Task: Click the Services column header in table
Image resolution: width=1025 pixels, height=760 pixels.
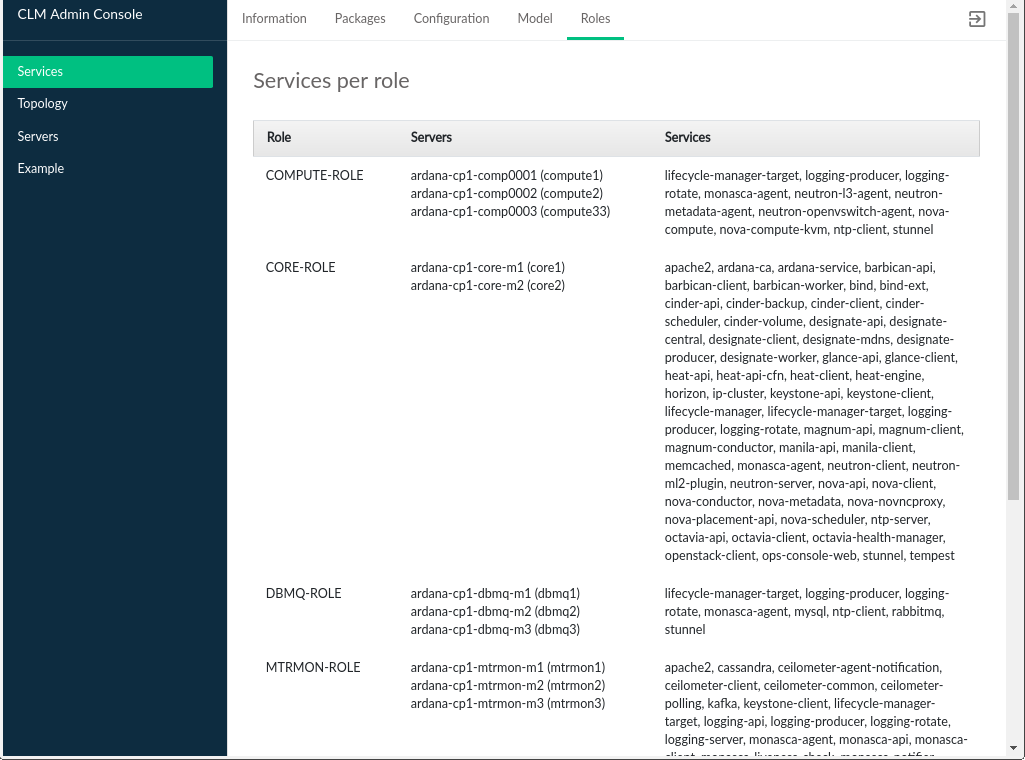Action: [x=687, y=138]
